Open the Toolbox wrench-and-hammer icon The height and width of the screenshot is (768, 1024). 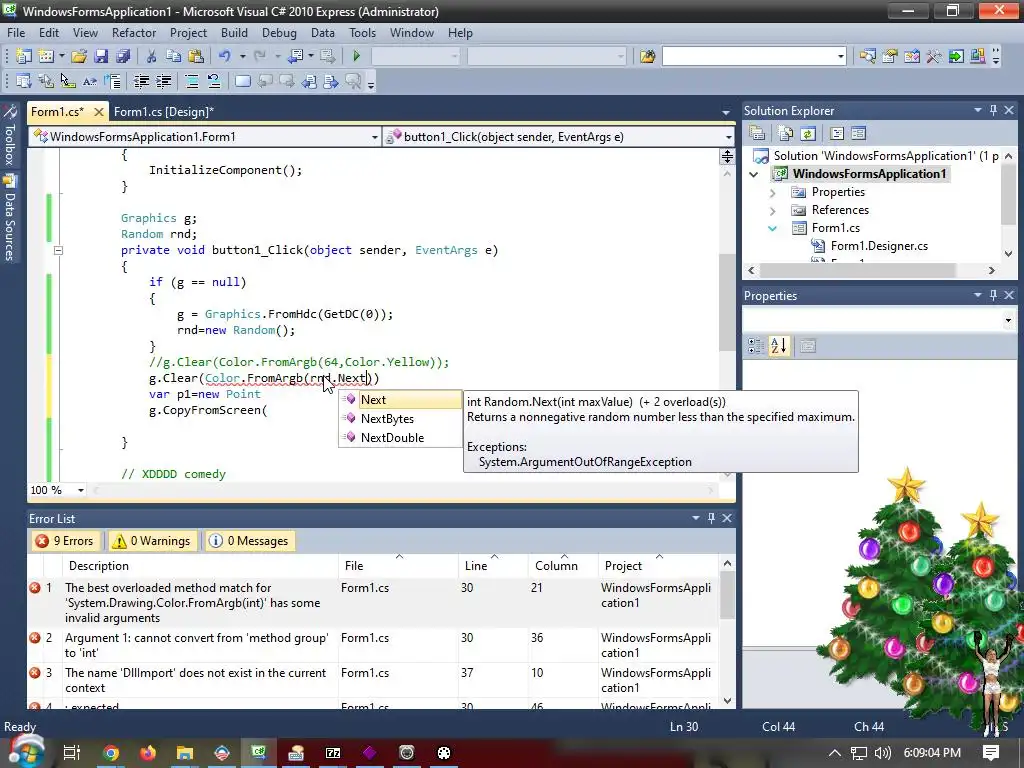[x=934, y=56]
